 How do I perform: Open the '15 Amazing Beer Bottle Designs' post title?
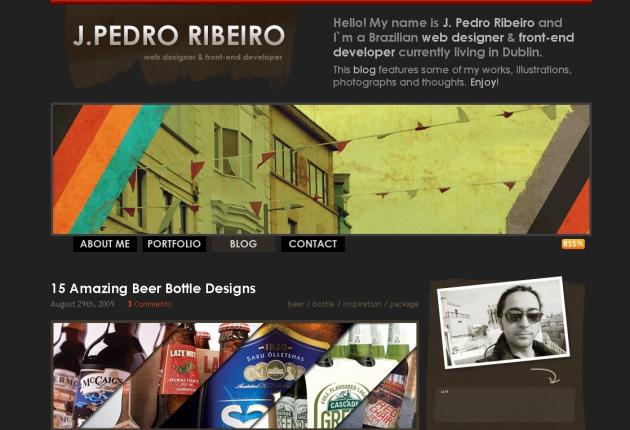pyautogui.click(x=153, y=288)
